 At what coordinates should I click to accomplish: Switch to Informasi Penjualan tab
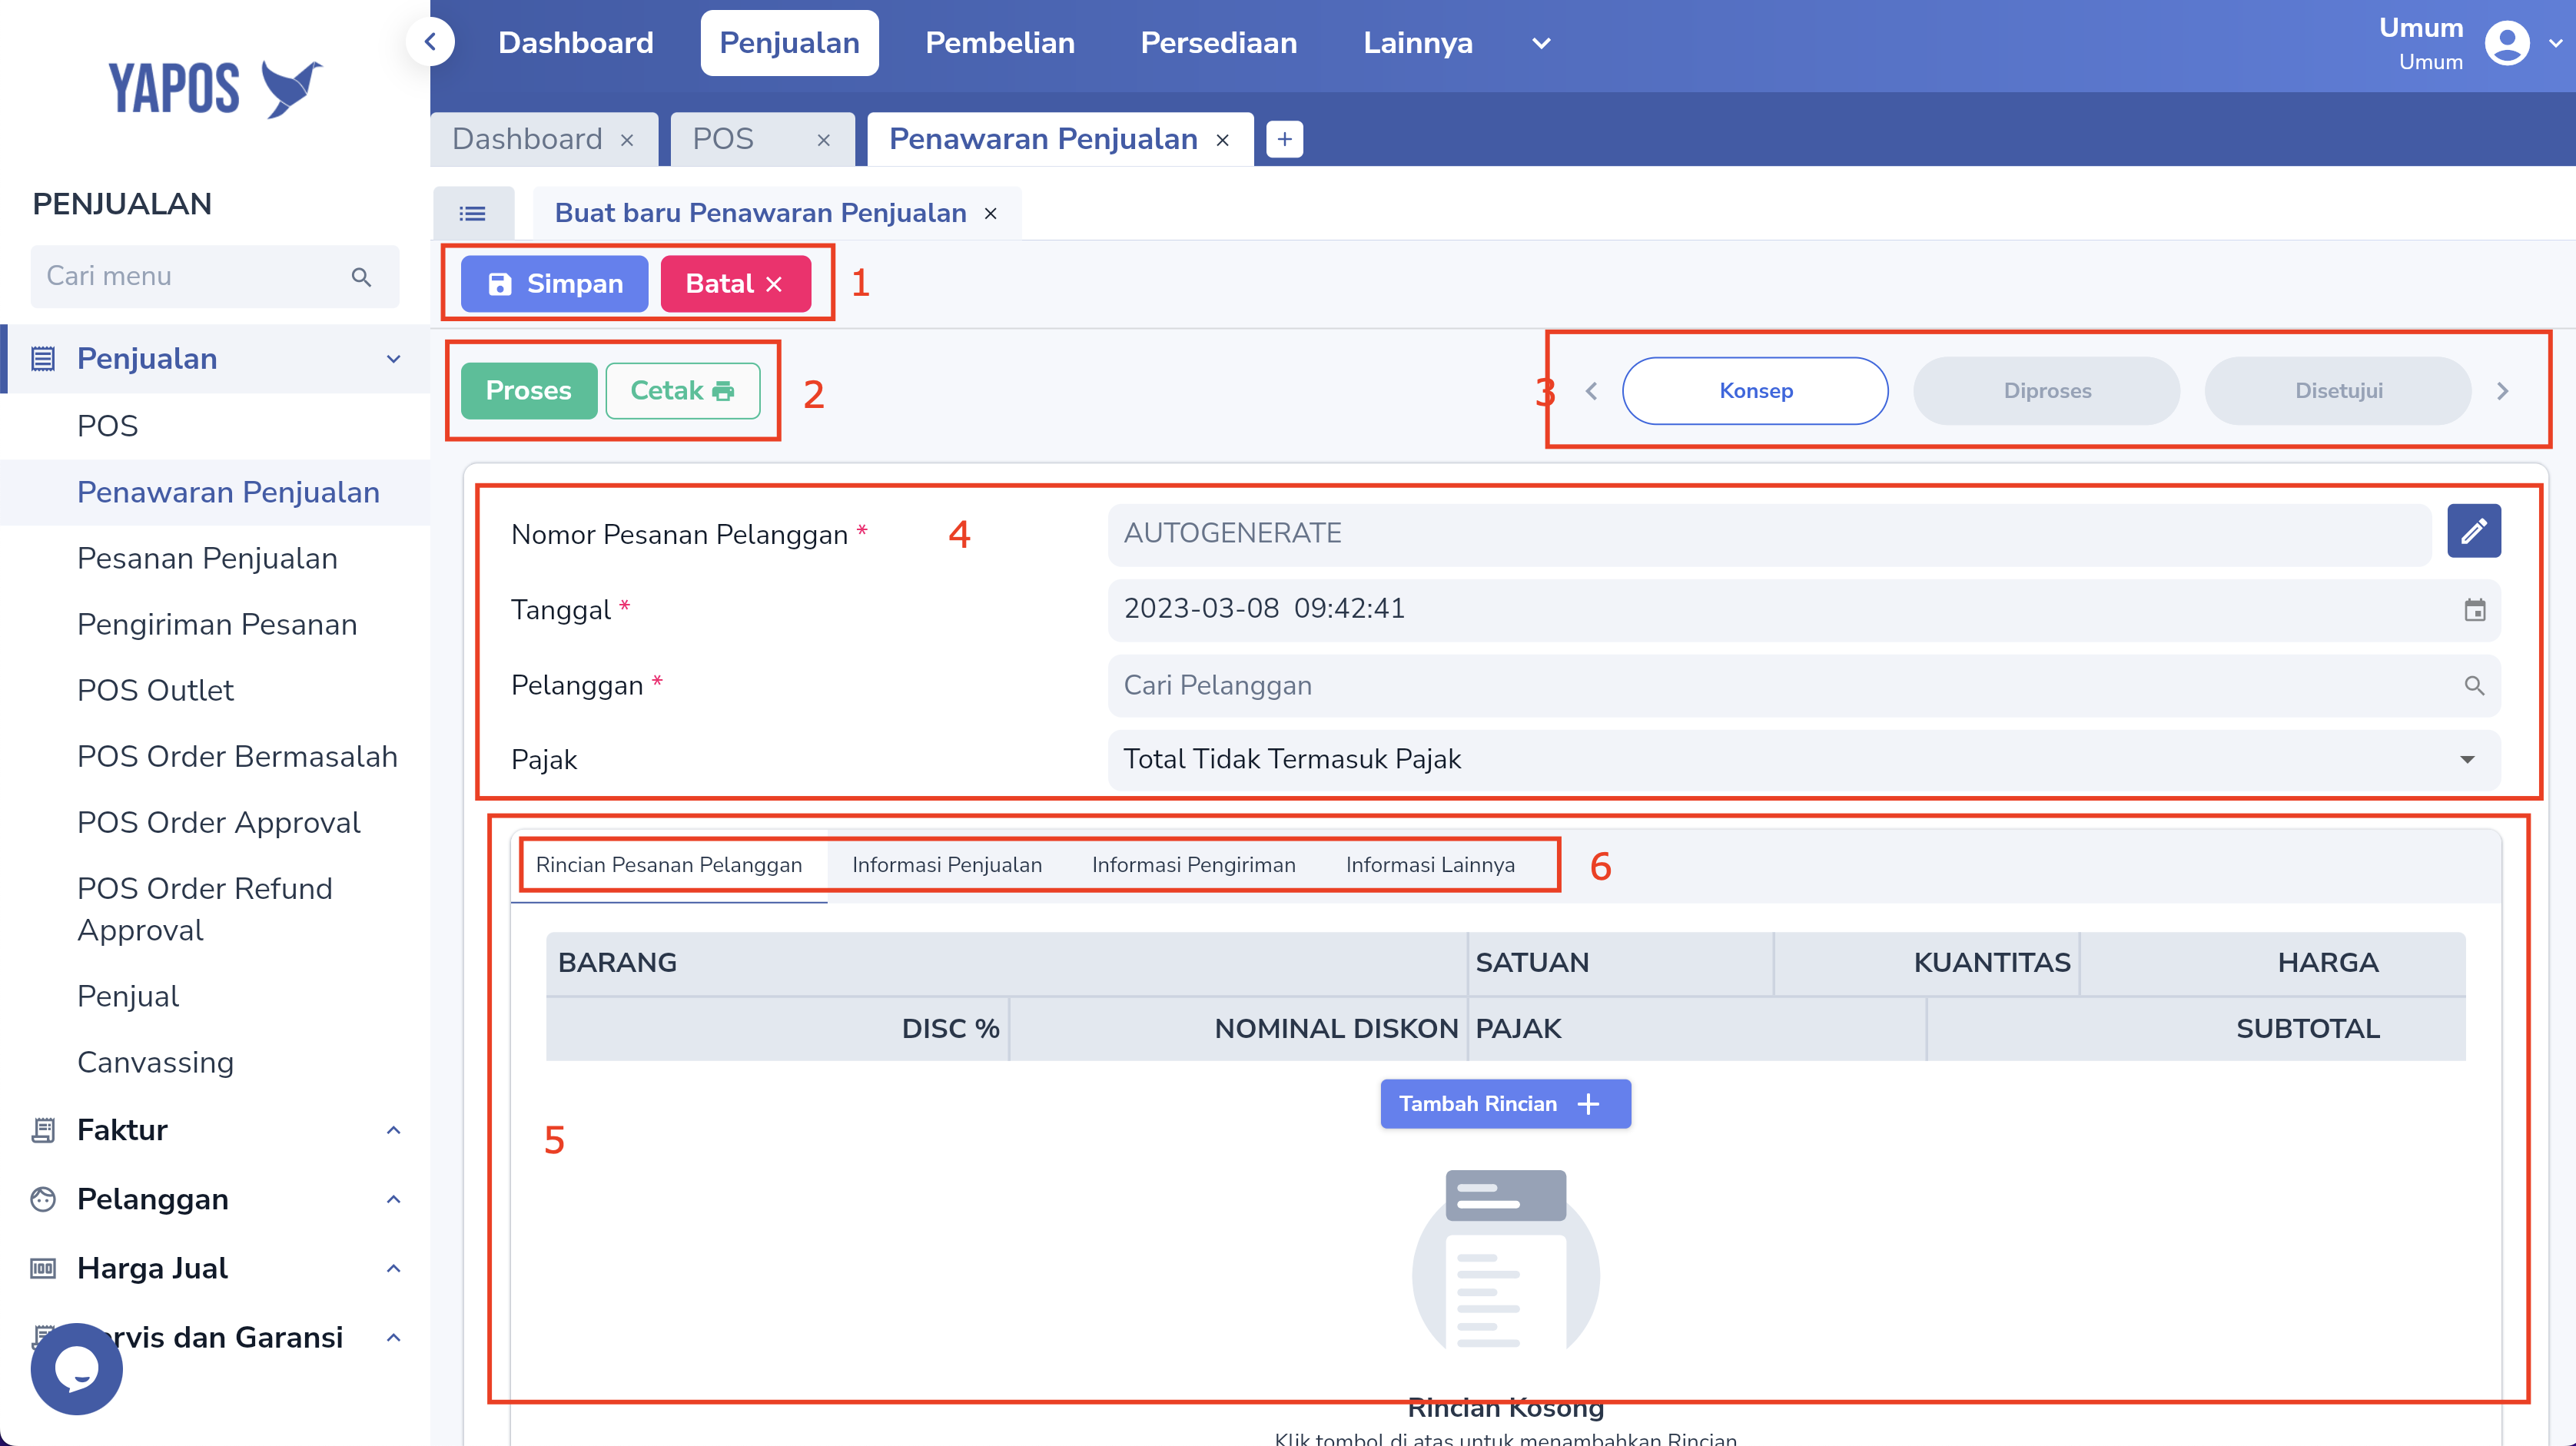(x=947, y=865)
